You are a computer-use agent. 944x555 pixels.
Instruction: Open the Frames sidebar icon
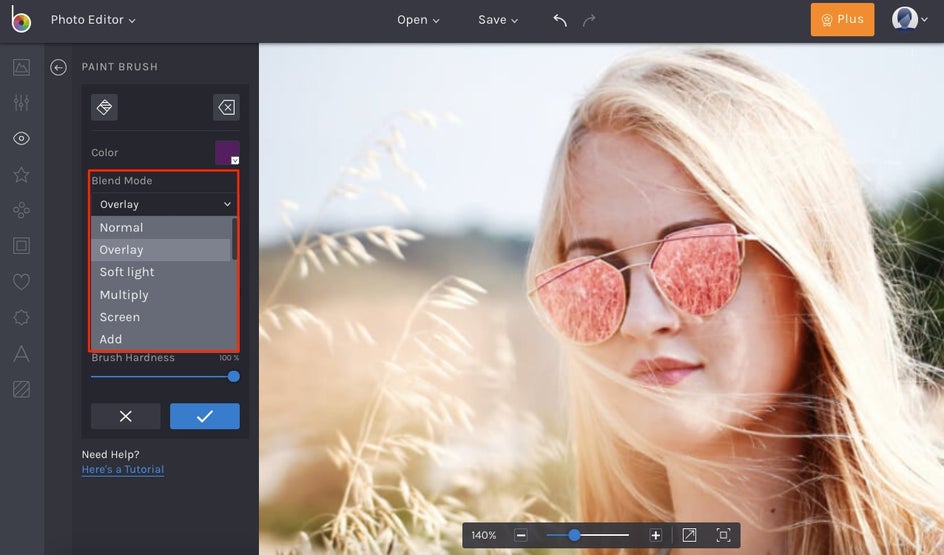click(21, 246)
